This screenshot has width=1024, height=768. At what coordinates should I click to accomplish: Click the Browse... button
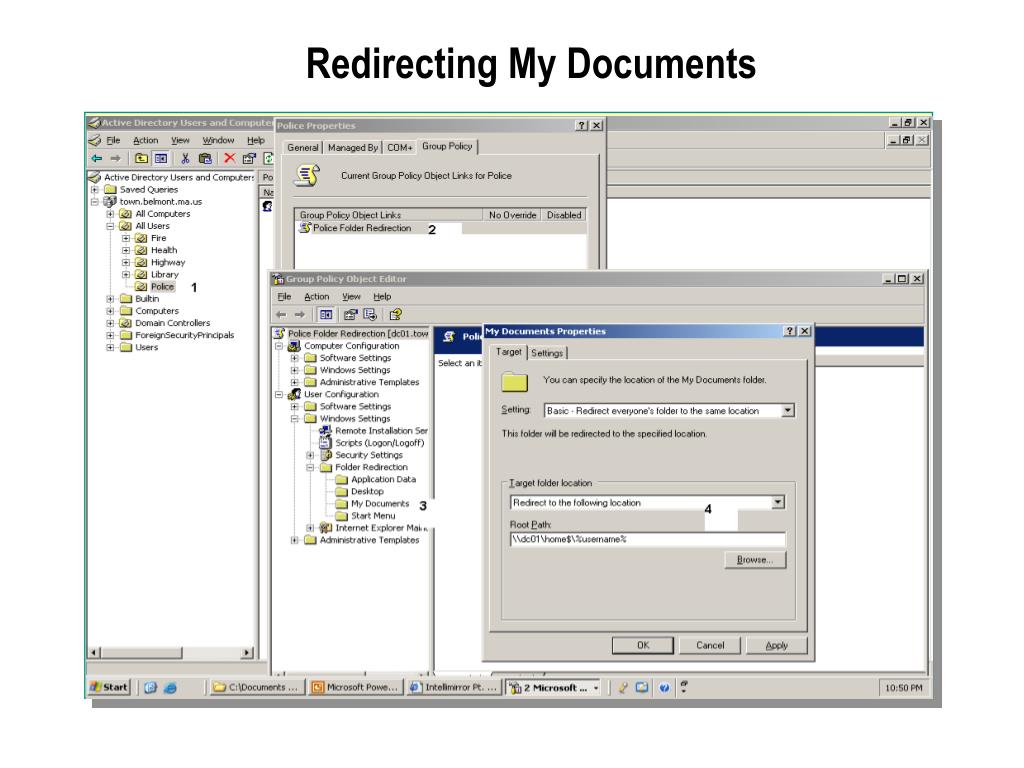click(755, 560)
